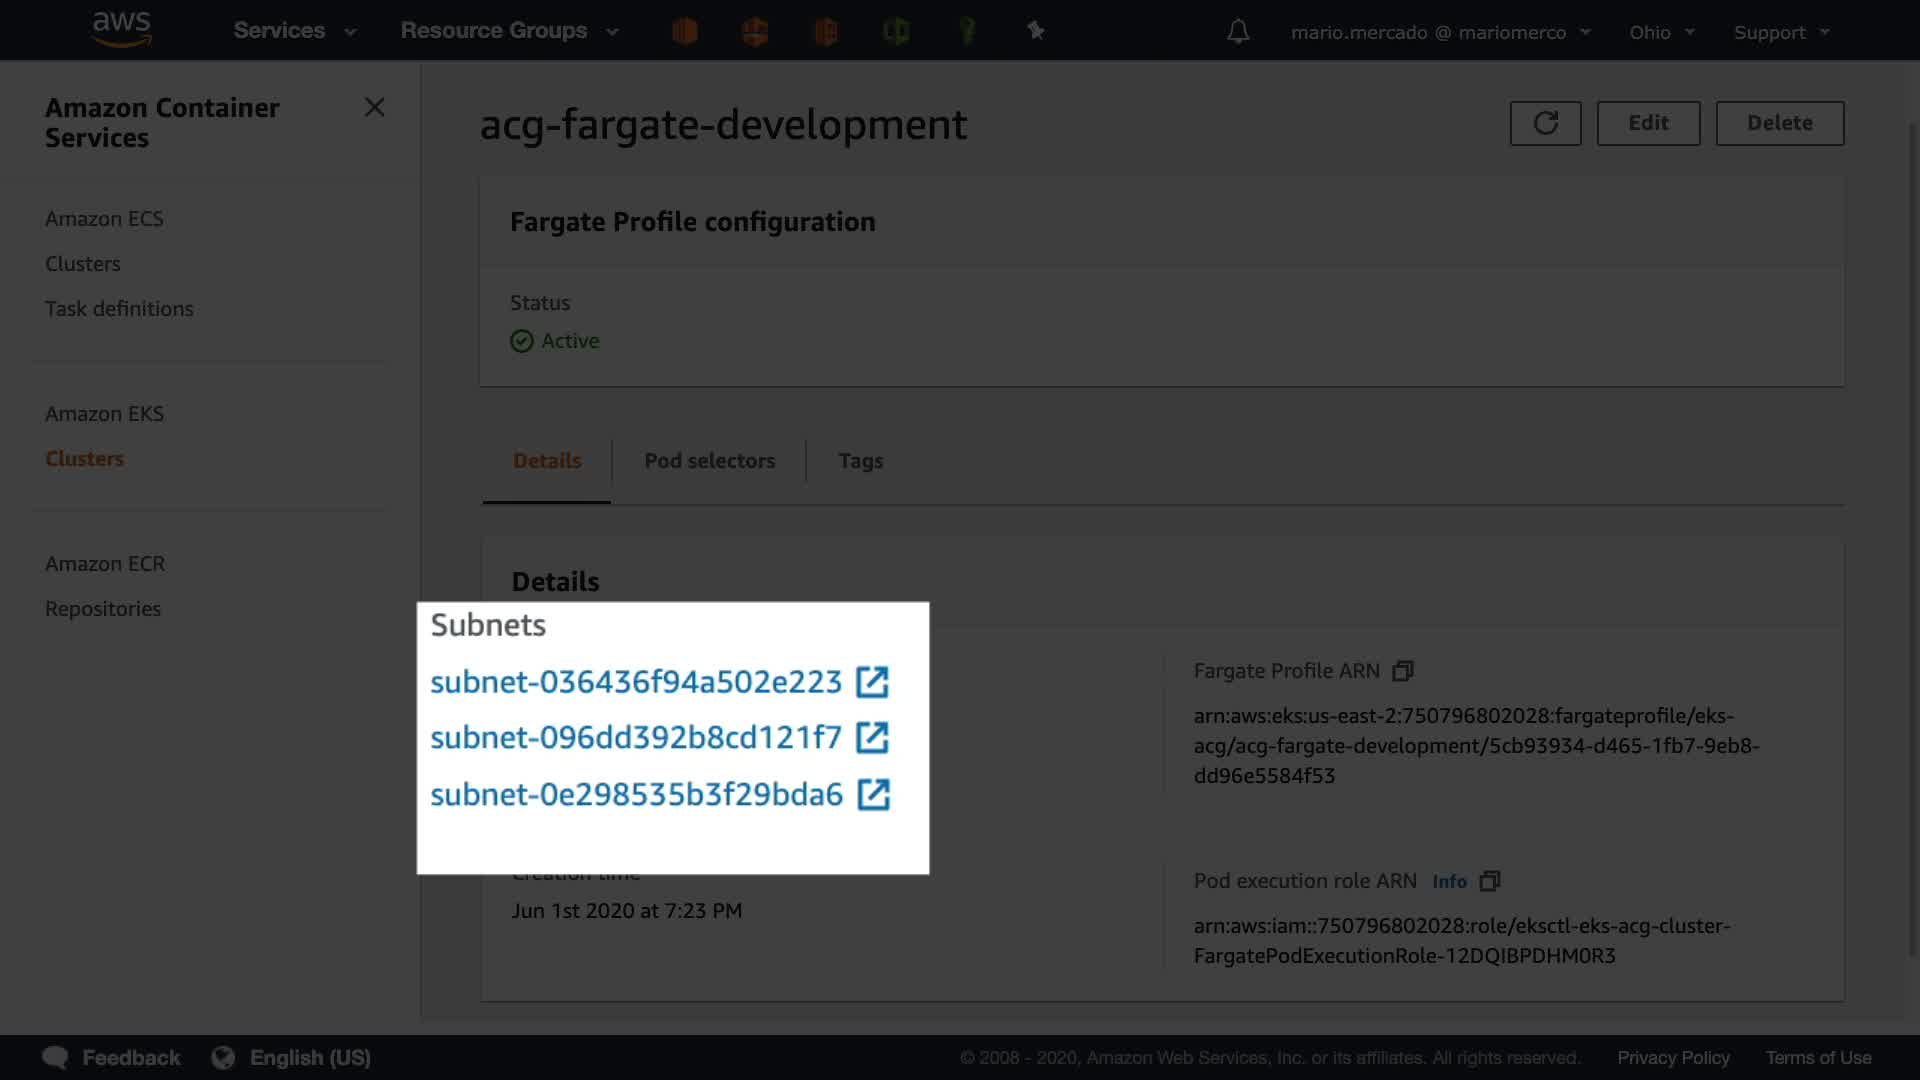Close the Amazon Container Services sidebar

tap(375, 107)
